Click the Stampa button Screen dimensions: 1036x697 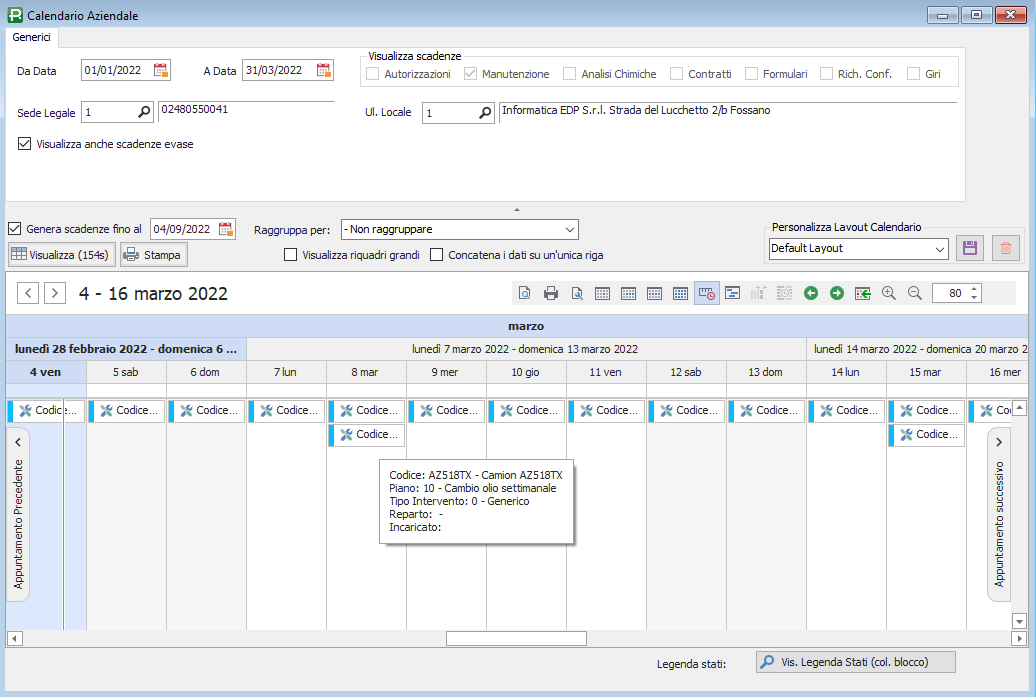pos(153,255)
